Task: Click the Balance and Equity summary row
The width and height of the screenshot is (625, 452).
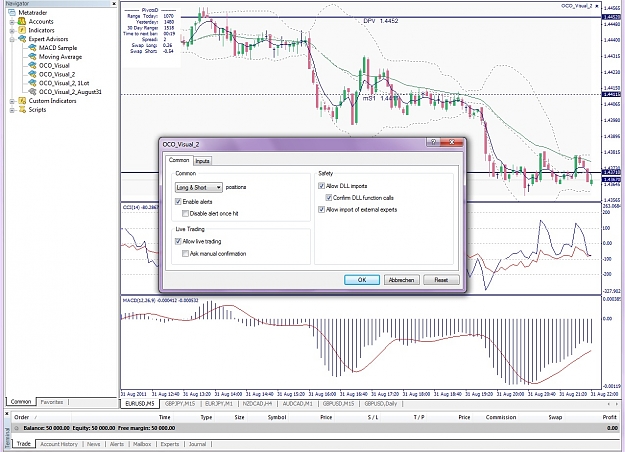Action: pyautogui.click(x=315, y=428)
